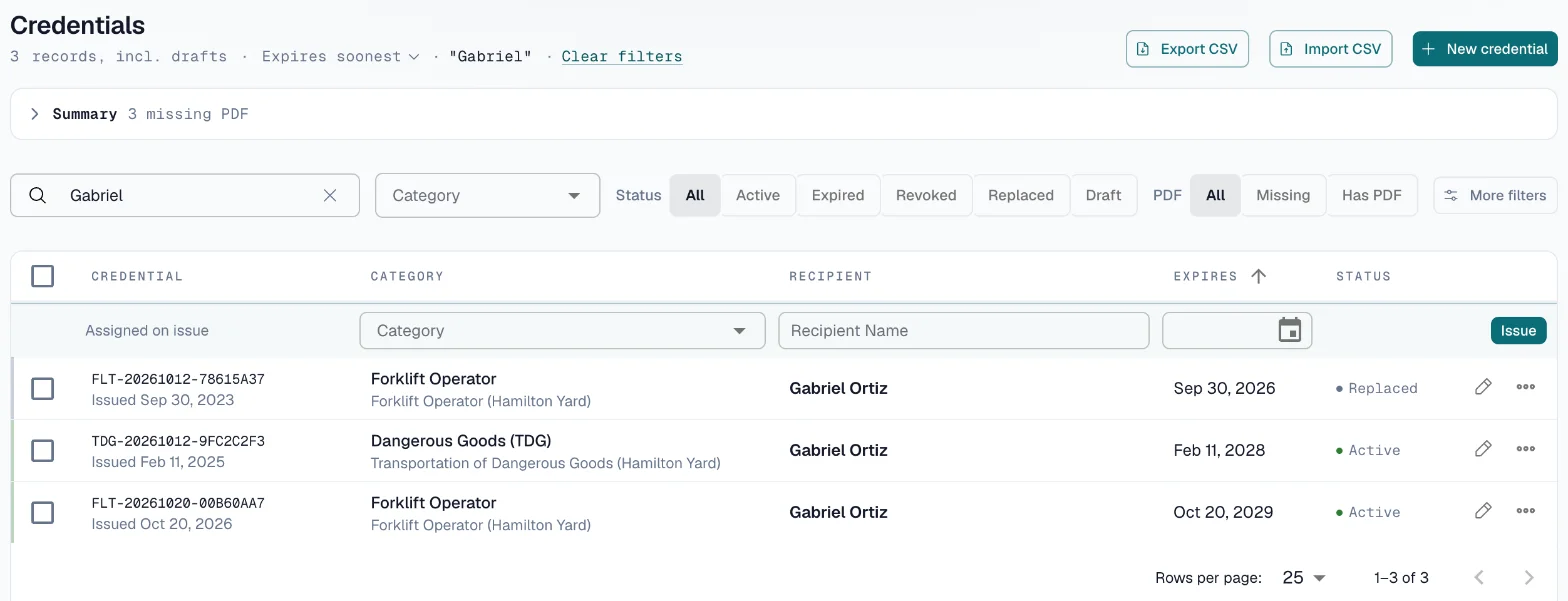
Task: Open more actions for TDG-20261012-9FC2C2F3
Action: point(1525,449)
